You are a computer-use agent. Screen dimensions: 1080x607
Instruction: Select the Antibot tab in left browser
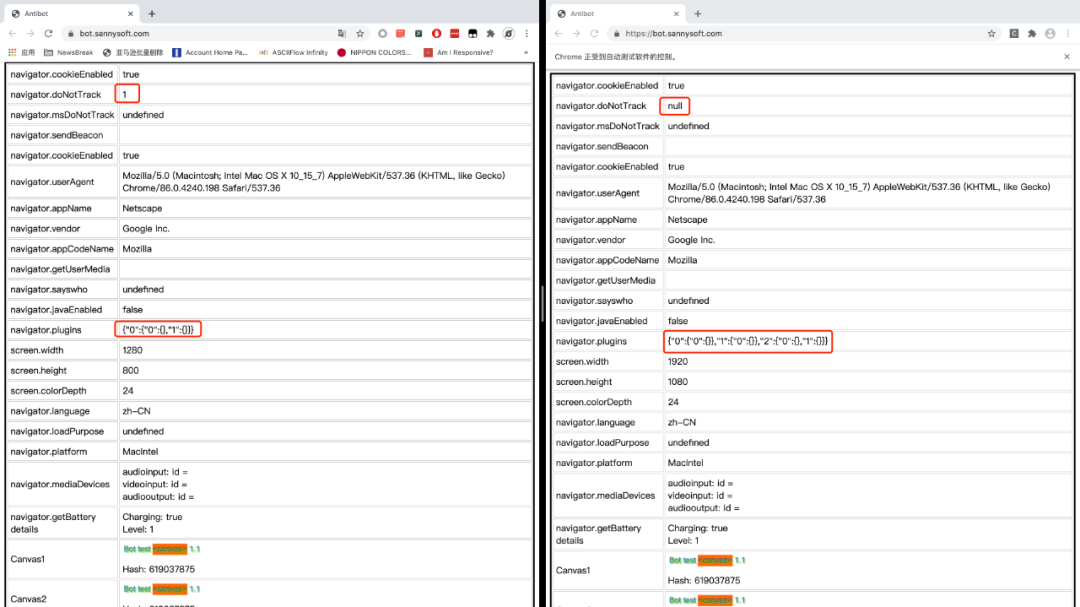(72, 13)
